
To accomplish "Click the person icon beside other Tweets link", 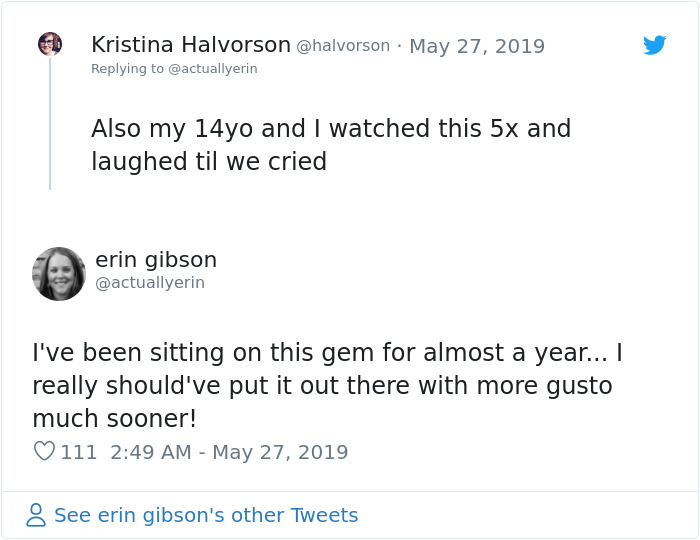I will 36,516.
